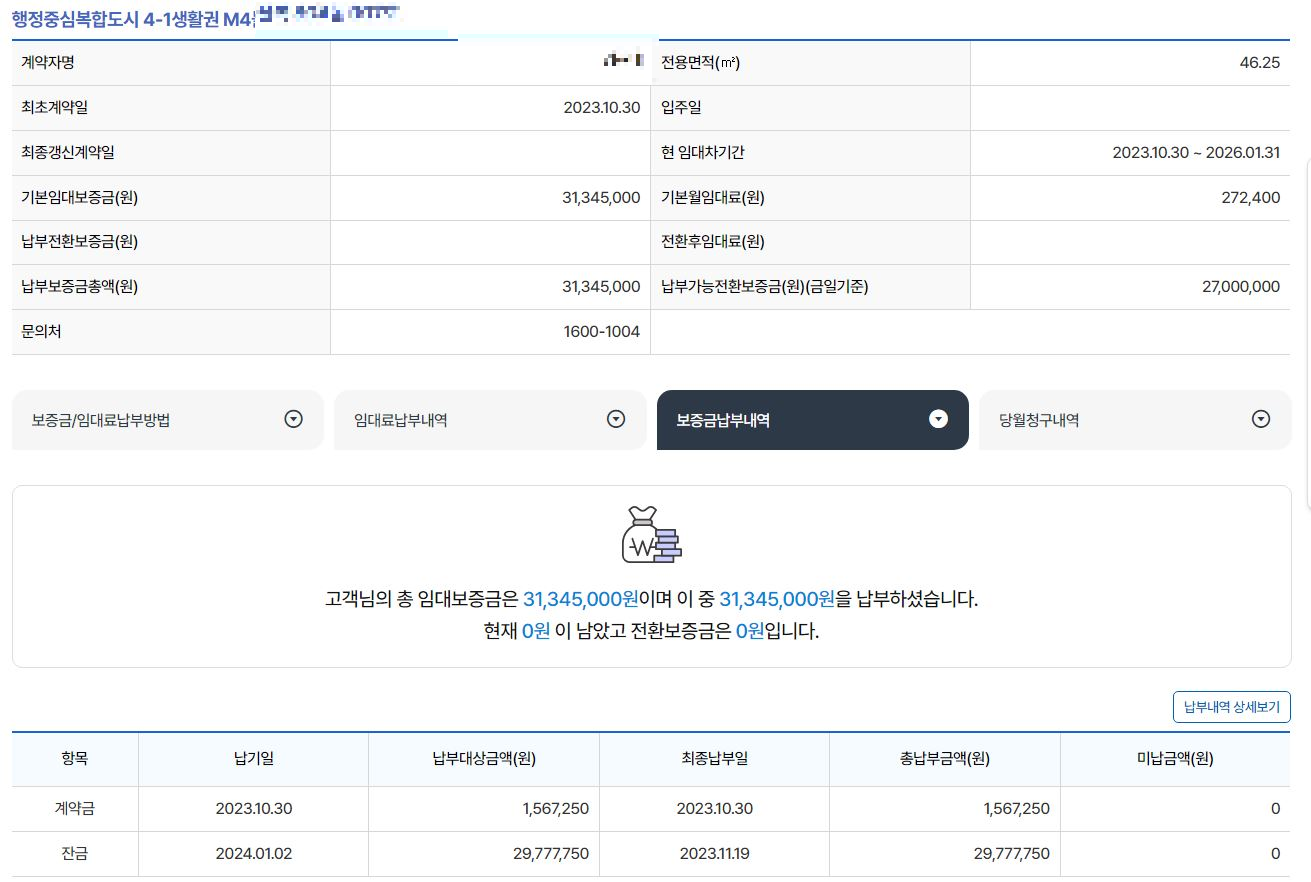Click the 계약자명 label
Image resolution: width=1311 pixels, height=882 pixels.
pyautogui.click(x=48, y=63)
